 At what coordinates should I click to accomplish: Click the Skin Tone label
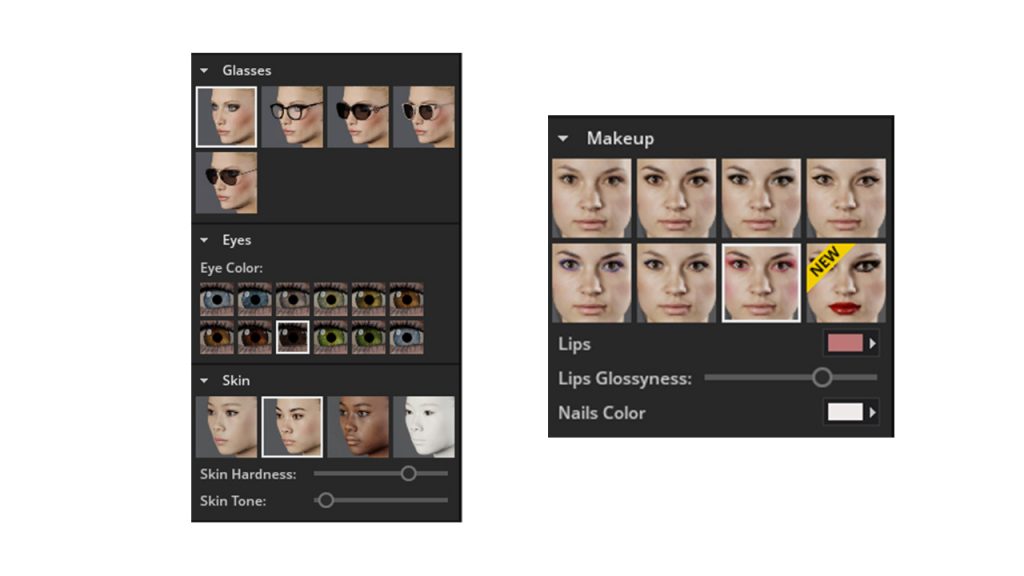point(233,501)
